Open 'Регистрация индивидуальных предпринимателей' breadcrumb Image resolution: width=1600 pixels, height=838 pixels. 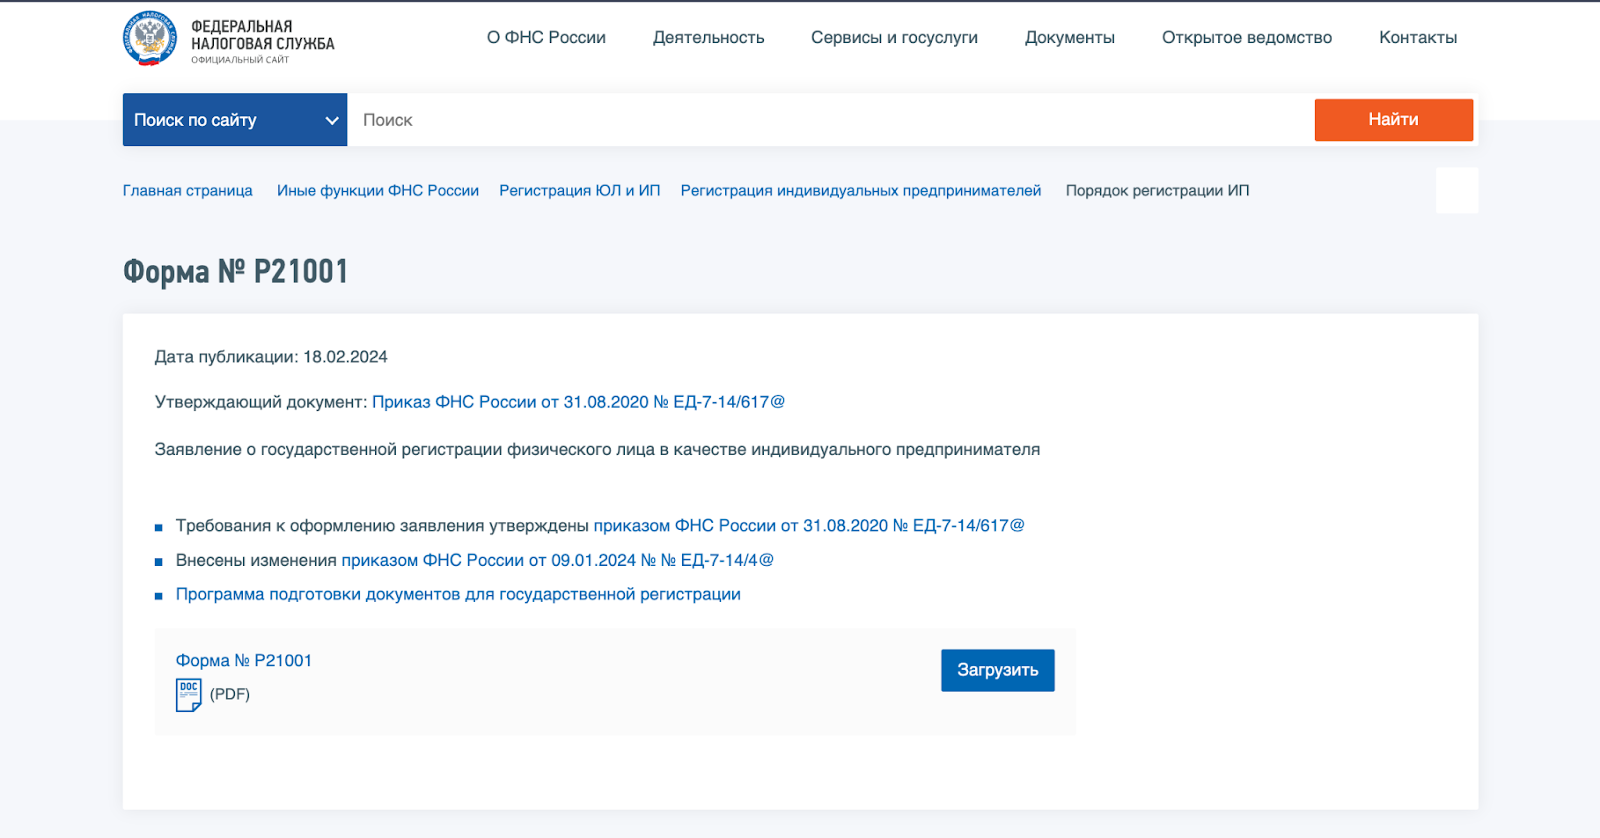pyautogui.click(x=861, y=191)
